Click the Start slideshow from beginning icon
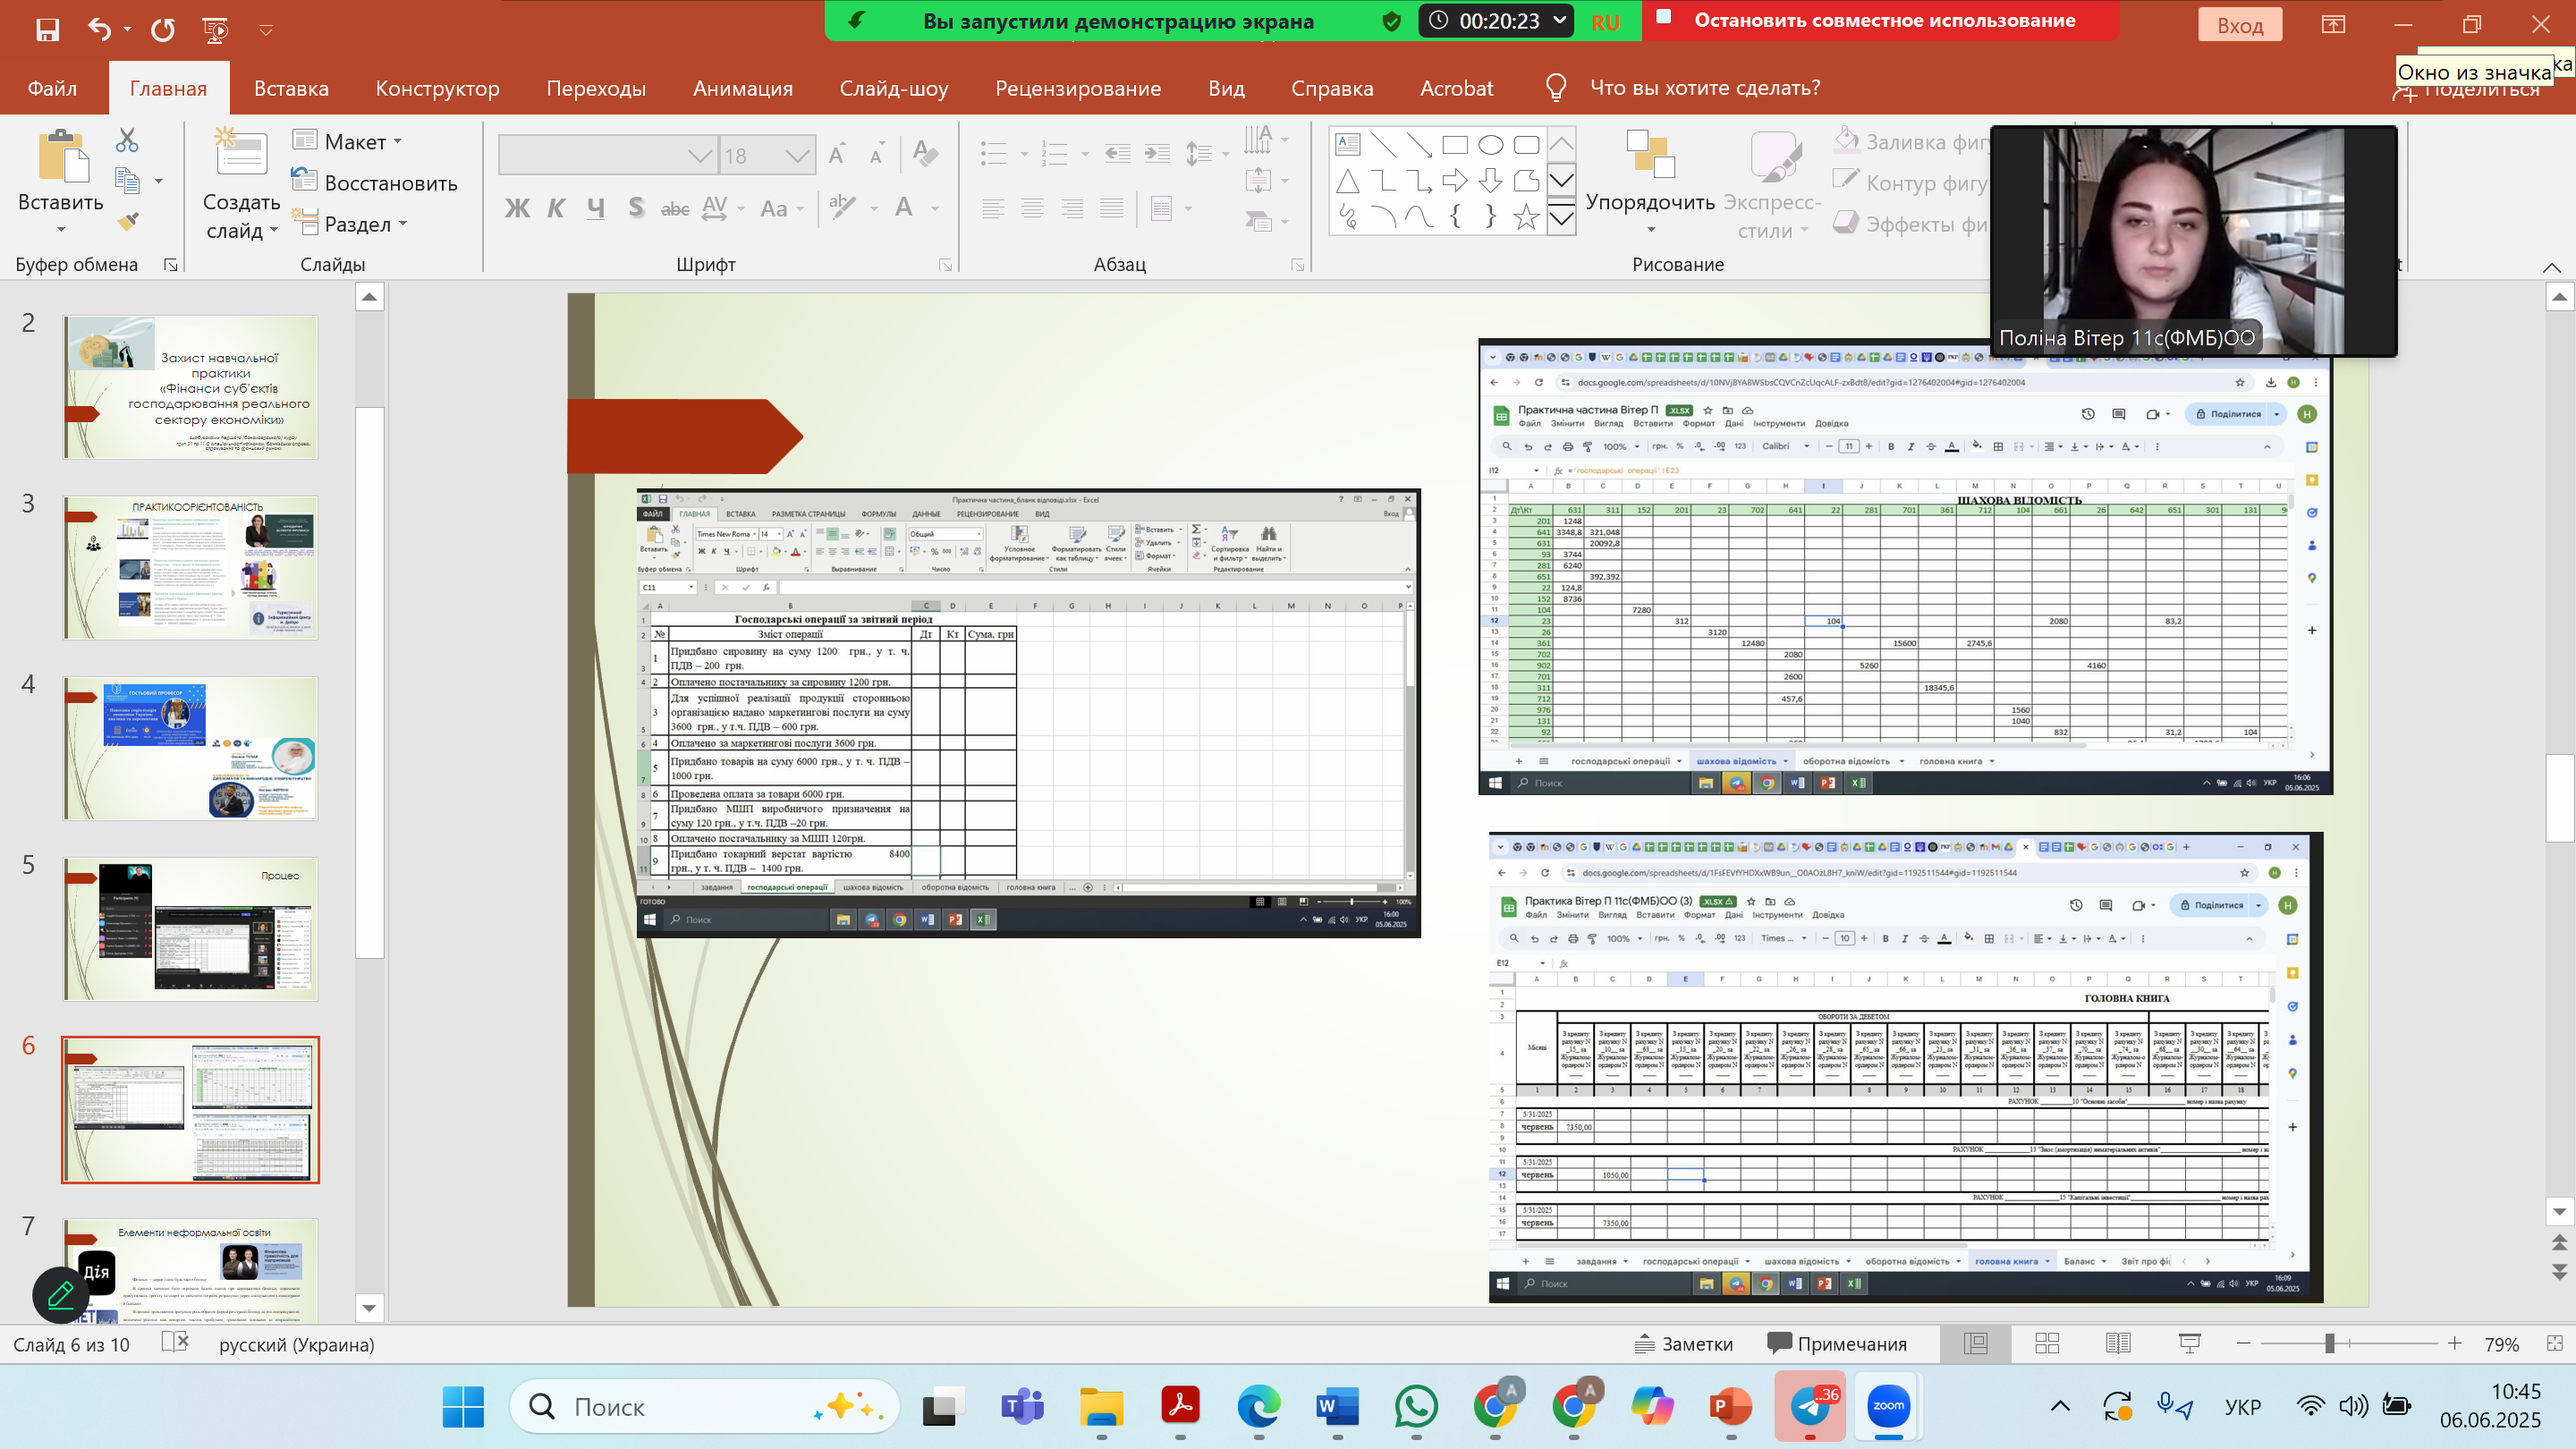This screenshot has width=2576, height=1449. (x=215, y=29)
